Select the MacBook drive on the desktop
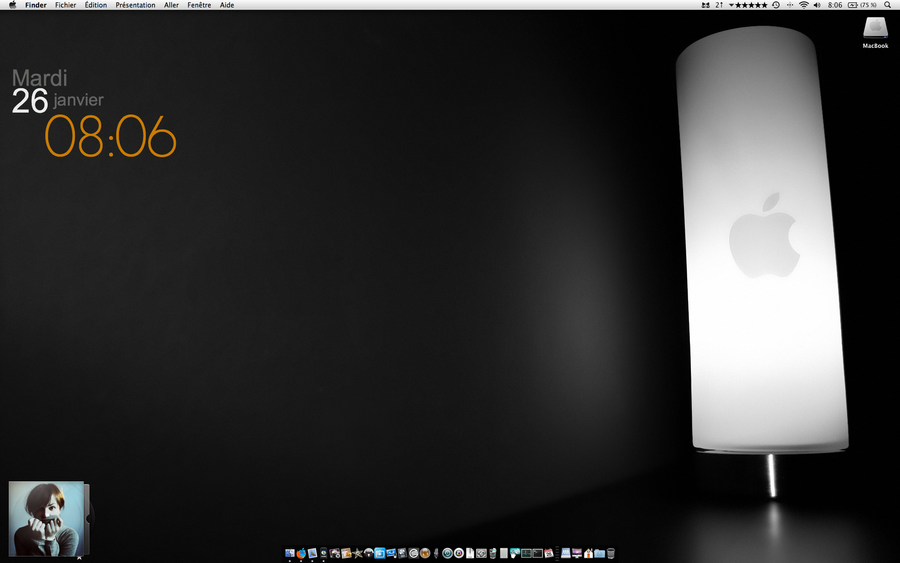Image resolution: width=900 pixels, height=563 pixels. point(875,32)
